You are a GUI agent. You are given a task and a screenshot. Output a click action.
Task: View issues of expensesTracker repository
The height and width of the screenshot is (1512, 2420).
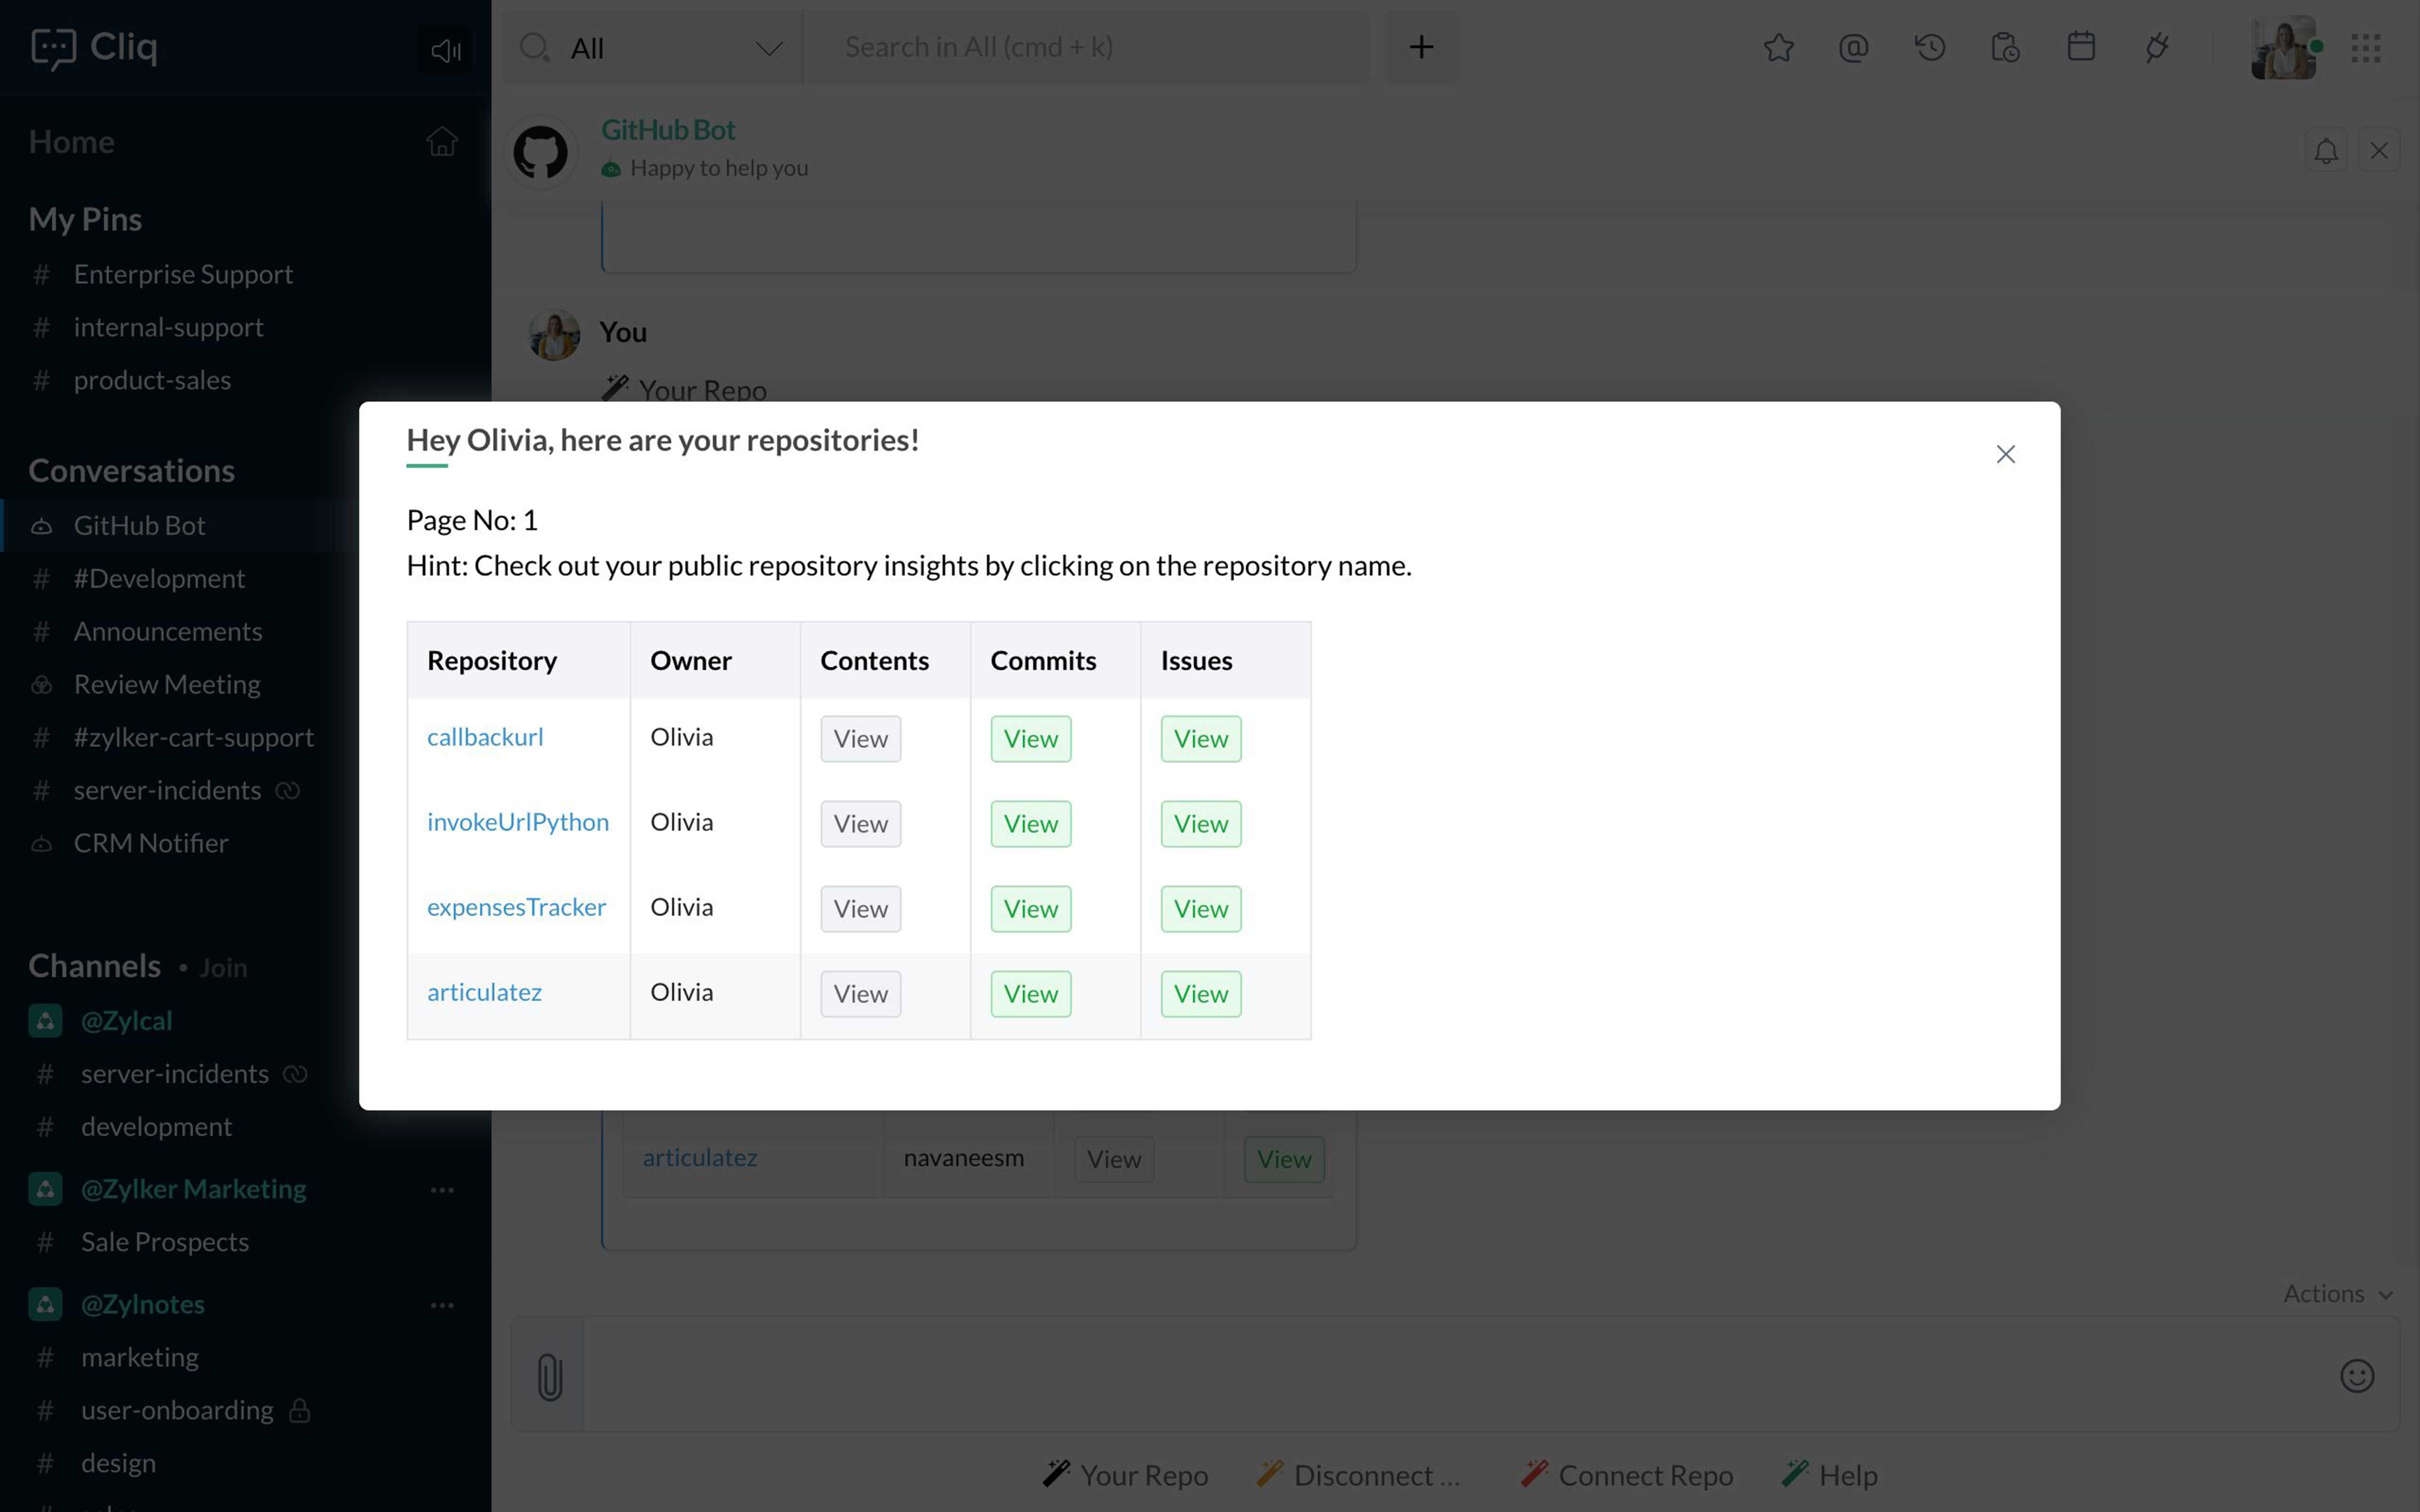point(1201,909)
